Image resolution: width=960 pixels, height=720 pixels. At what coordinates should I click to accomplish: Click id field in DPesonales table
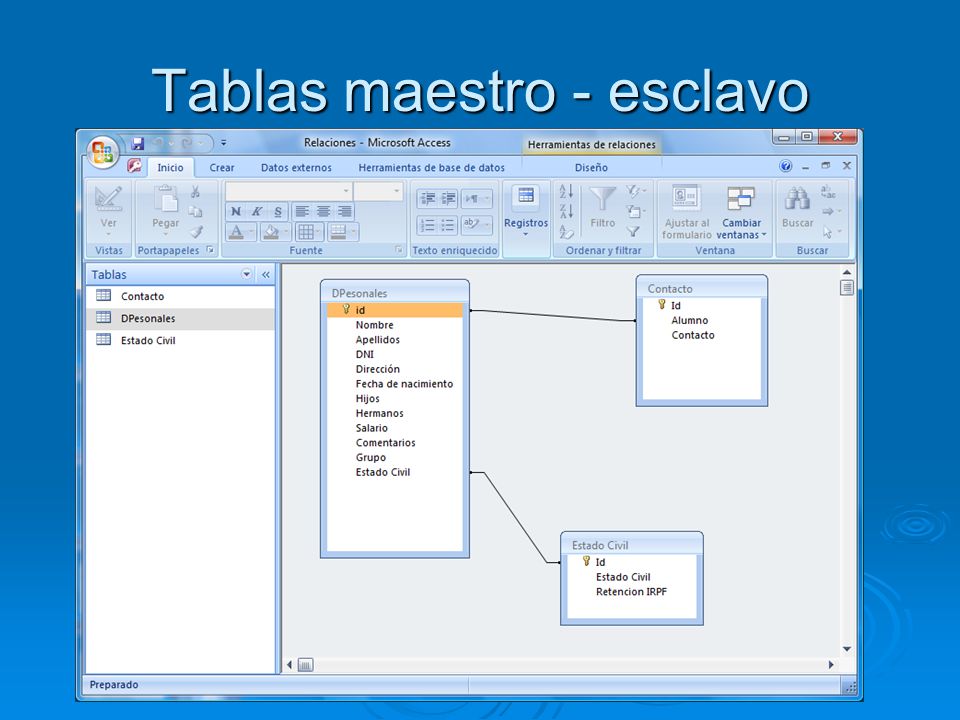click(x=395, y=310)
